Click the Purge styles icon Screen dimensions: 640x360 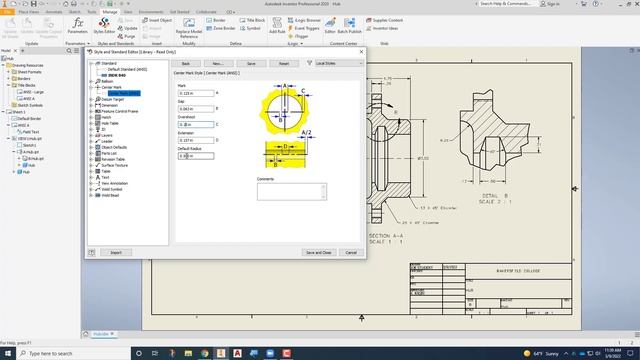click(x=127, y=36)
